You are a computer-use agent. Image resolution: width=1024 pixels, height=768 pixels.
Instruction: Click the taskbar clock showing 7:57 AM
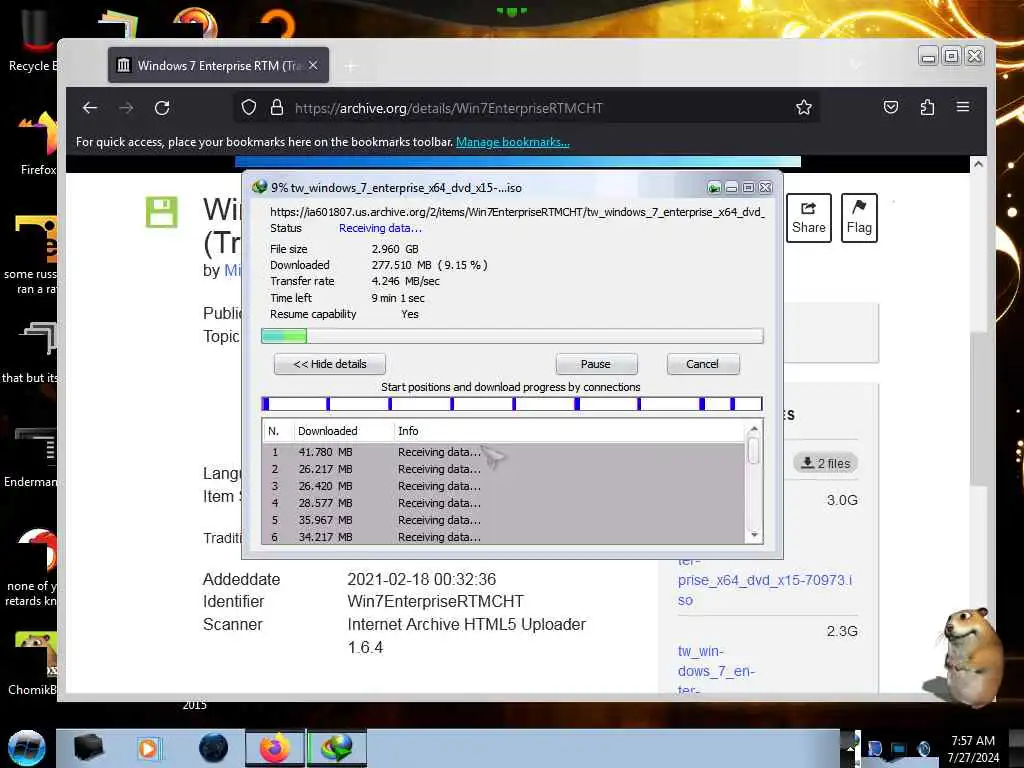pos(973,749)
